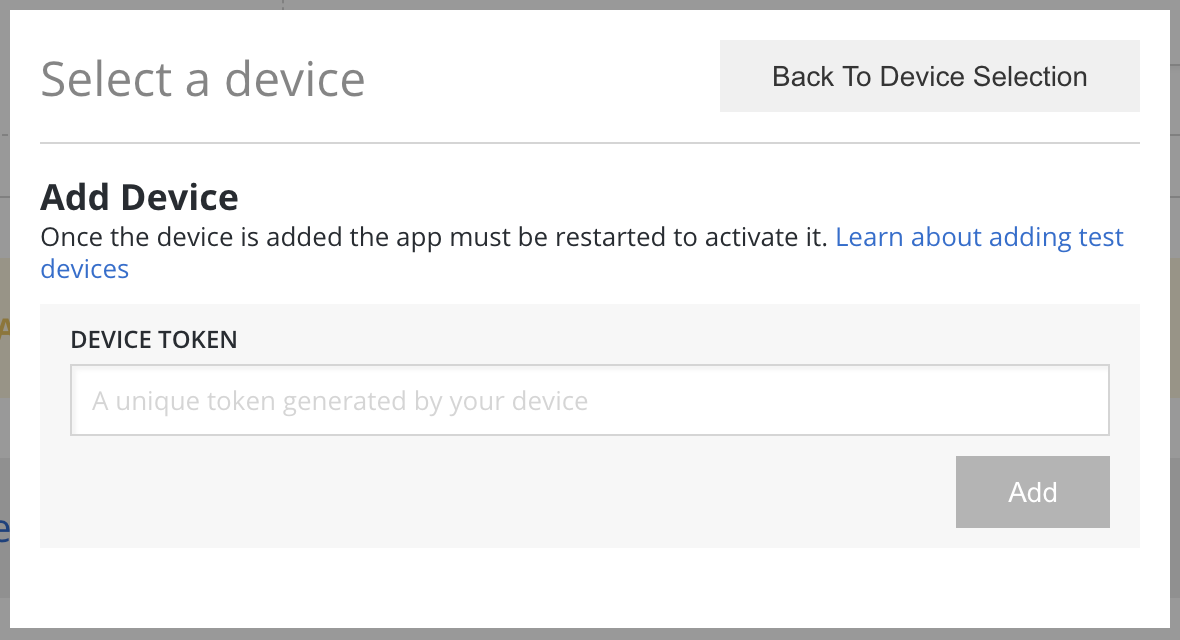1180x640 pixels.
Task: Place the cursor in the token text box
Action: pos(590,400)
